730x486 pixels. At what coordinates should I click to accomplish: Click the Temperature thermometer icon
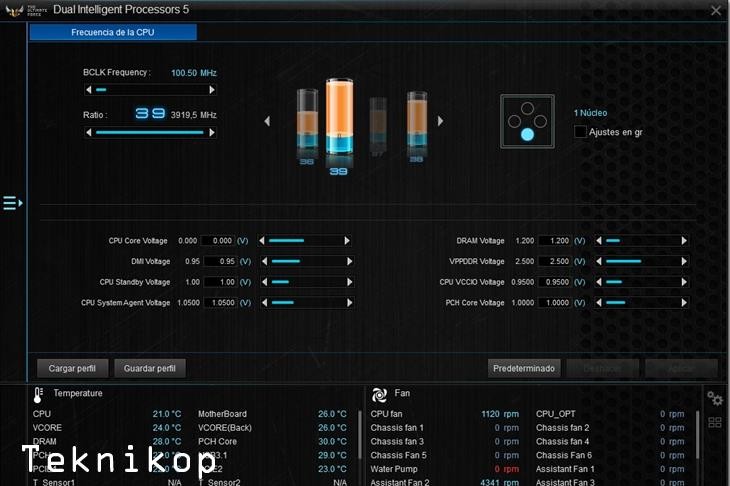38,394
